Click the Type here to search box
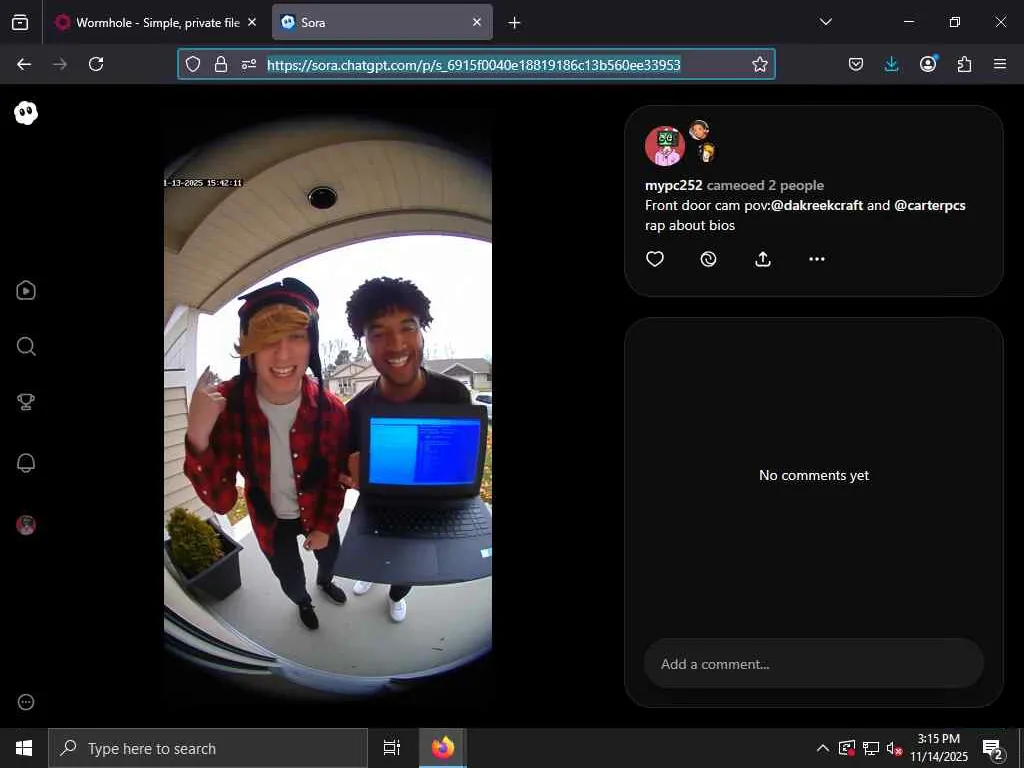 pyautogui.click(x=208, y=748)
